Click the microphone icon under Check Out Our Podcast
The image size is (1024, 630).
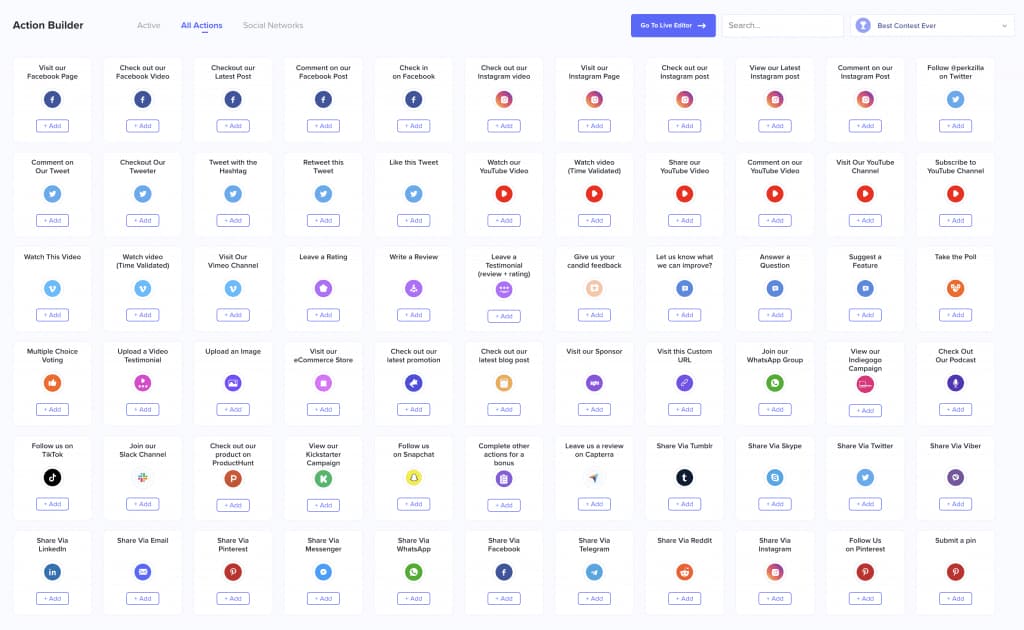pyautogui.click(x=955, y=383)
